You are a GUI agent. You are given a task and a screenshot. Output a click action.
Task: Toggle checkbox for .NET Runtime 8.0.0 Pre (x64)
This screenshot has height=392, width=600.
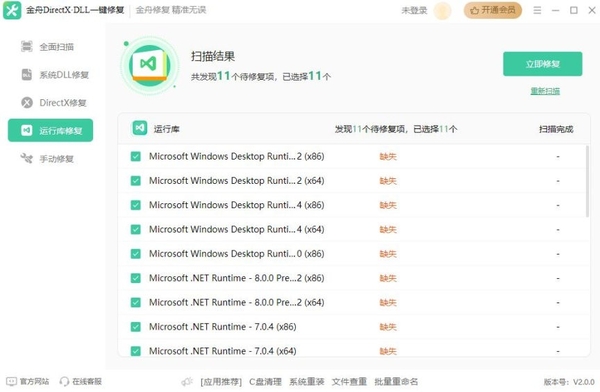[x=135, y=302]
